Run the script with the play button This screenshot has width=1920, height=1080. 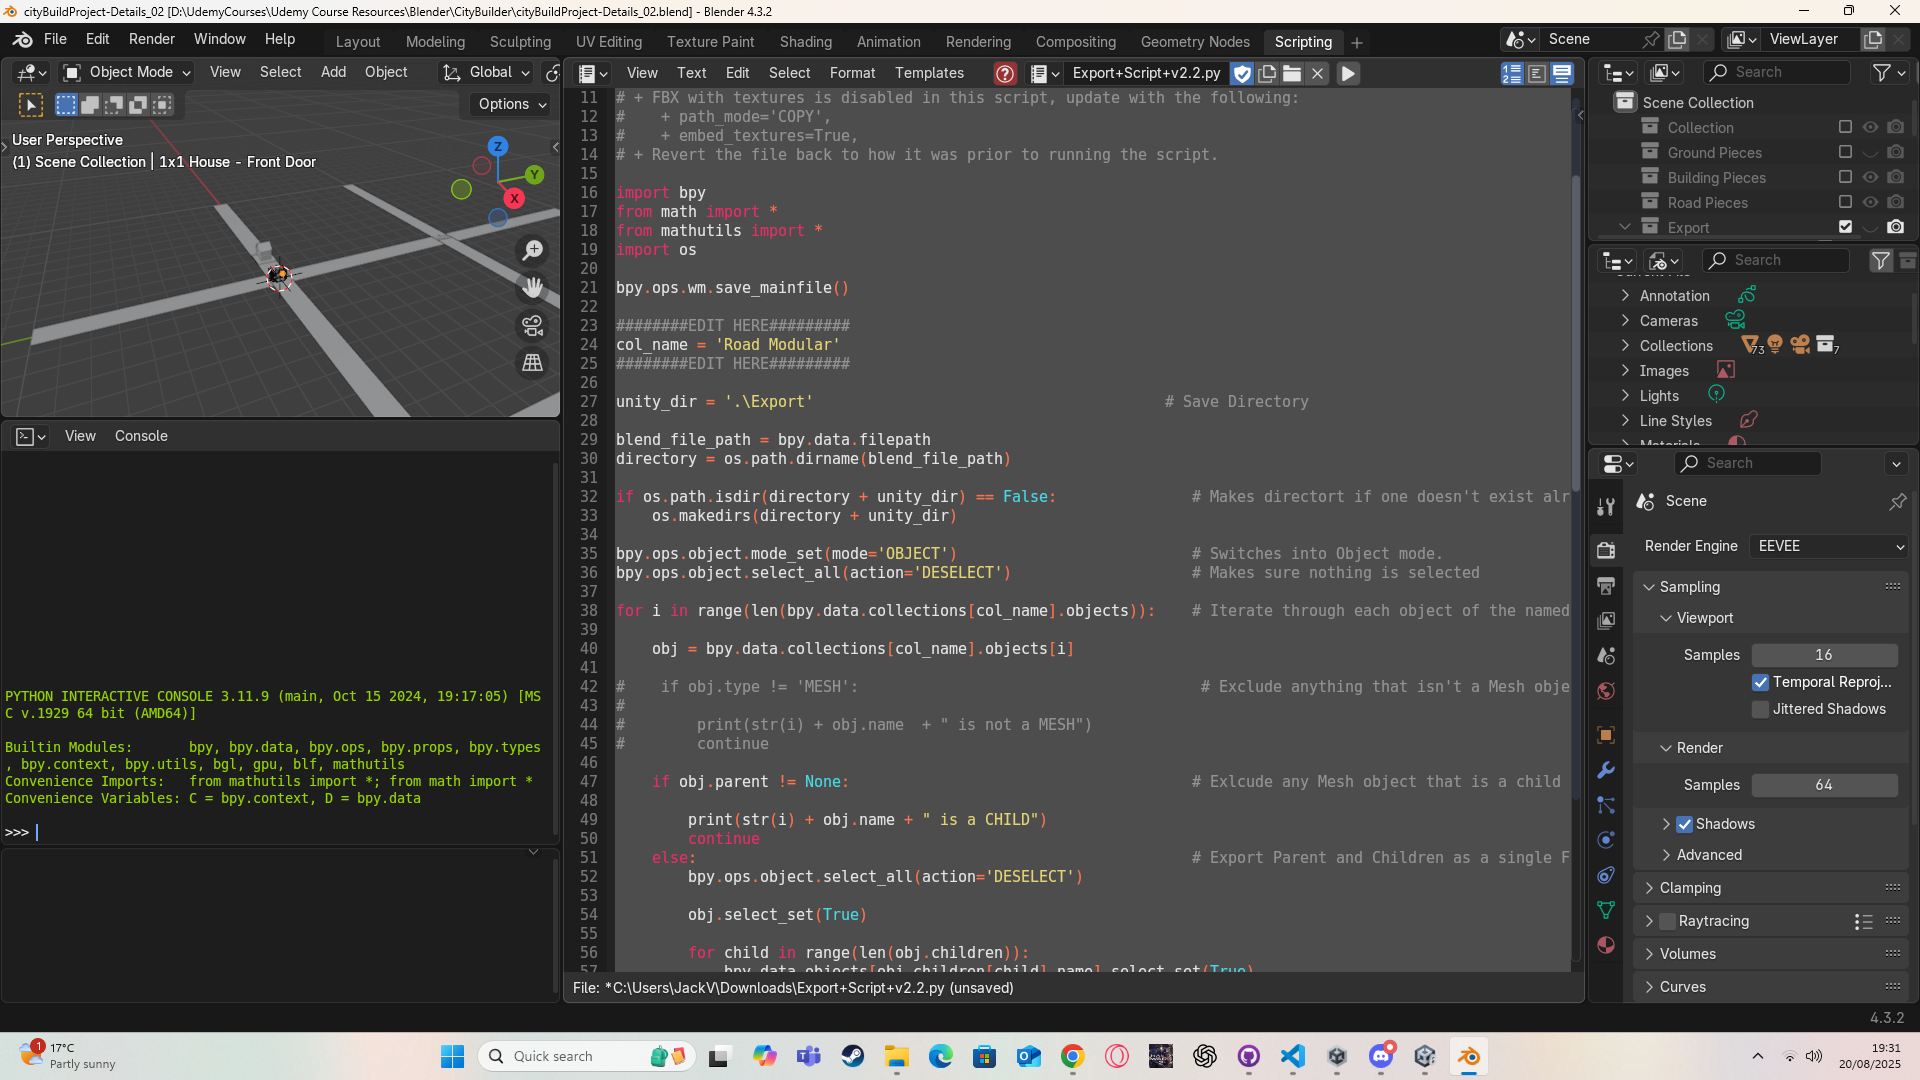pos(1348,73)
